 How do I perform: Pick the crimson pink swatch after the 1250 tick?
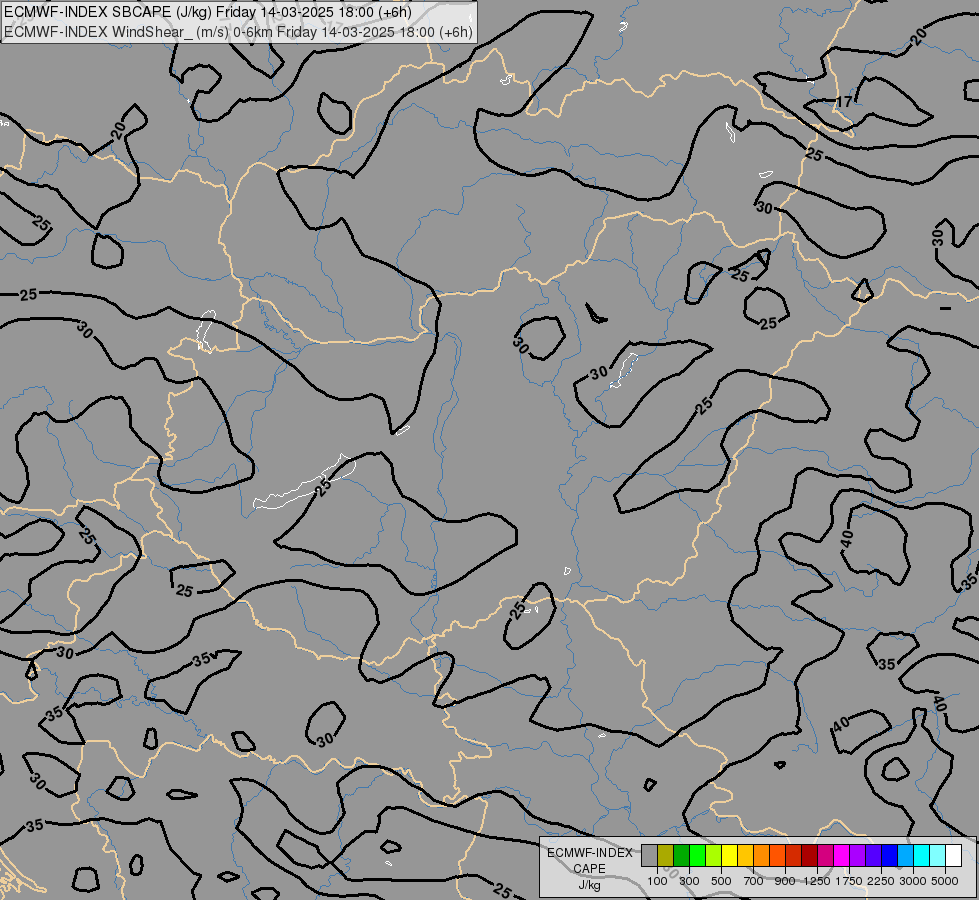pyautogui.click(x=825, y=856)
